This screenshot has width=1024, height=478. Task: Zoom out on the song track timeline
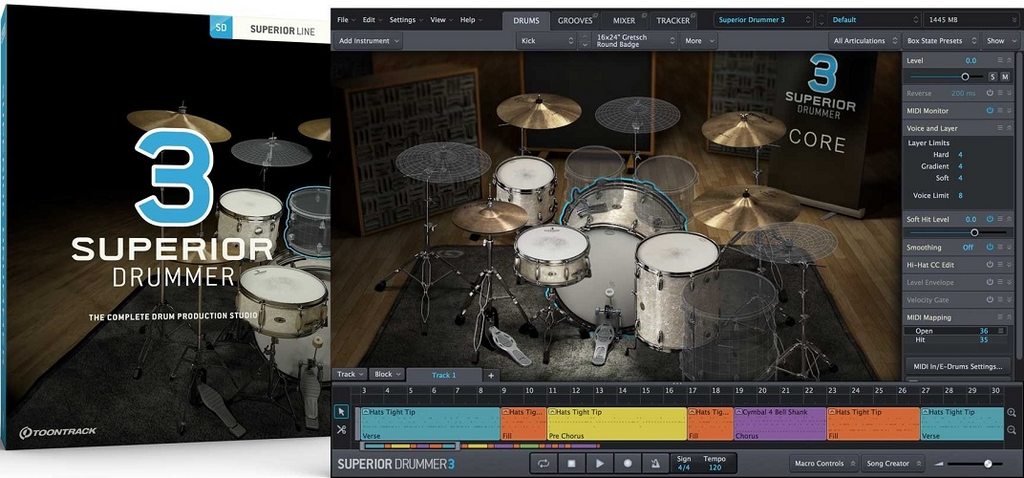click(1012, 430)
